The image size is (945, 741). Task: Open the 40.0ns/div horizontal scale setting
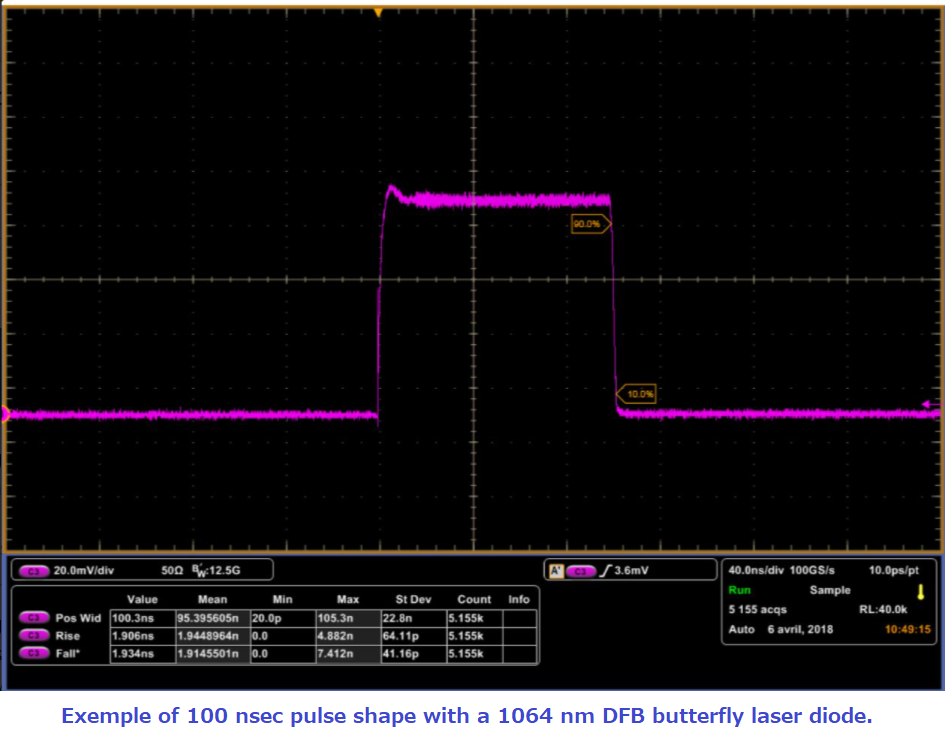pyautogui.click(x=758, y=569)
